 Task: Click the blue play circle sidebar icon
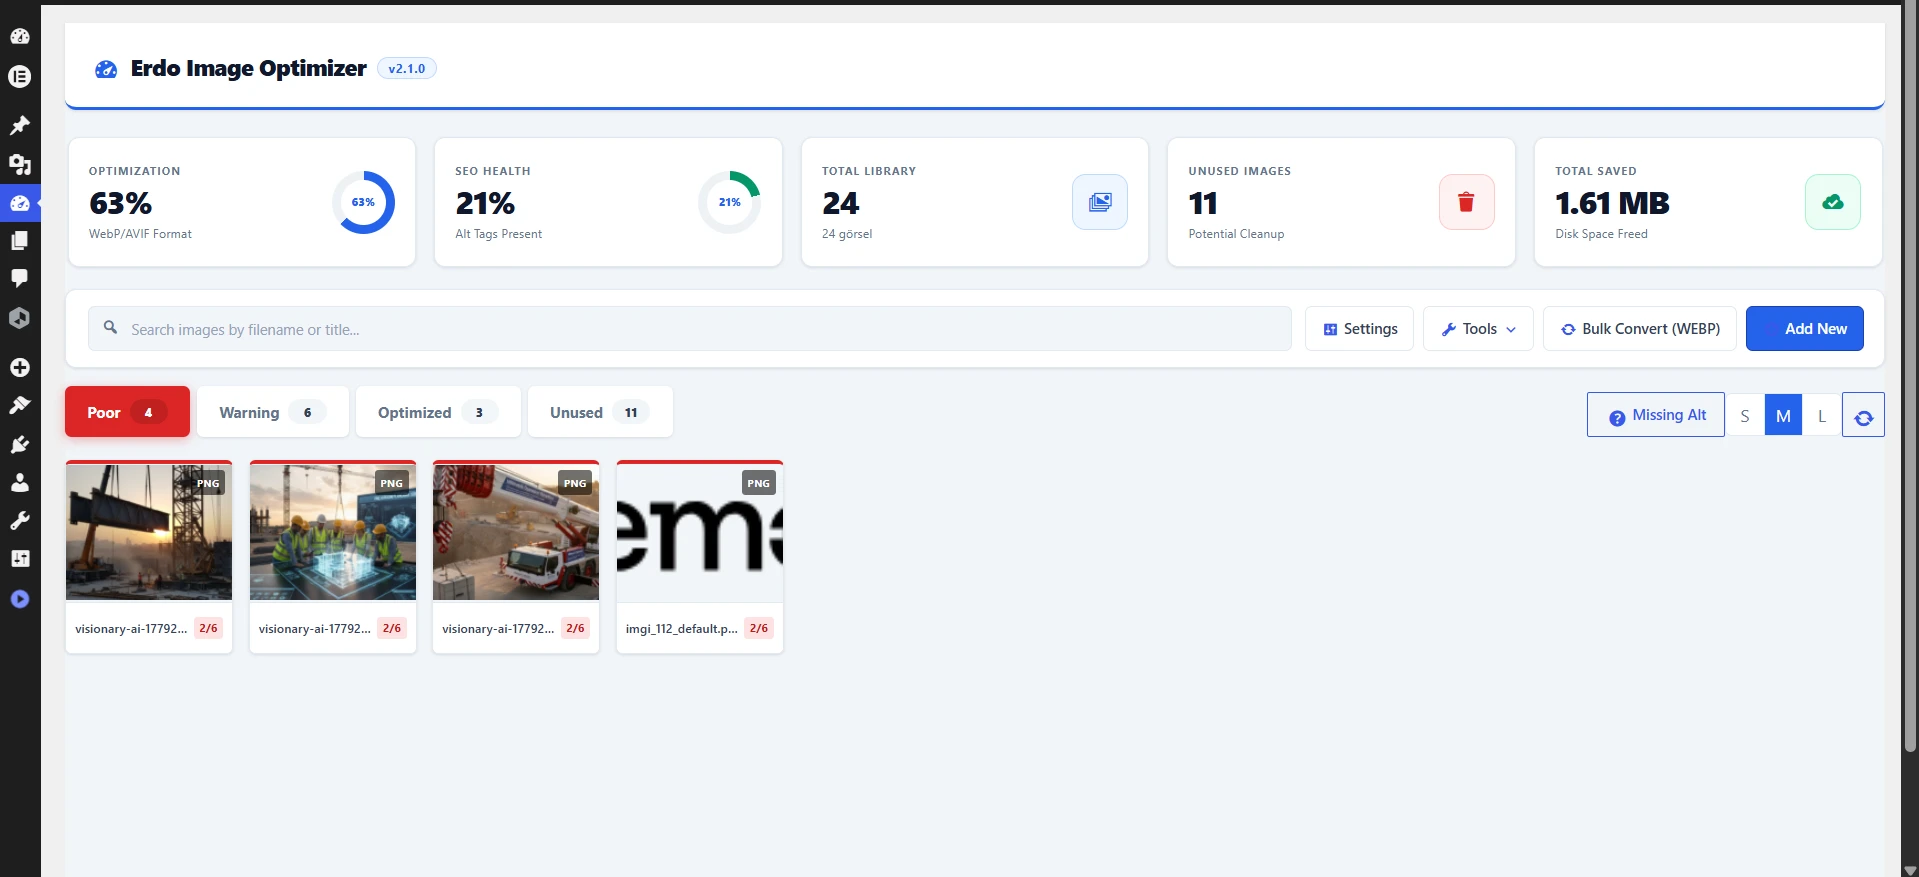pyautogui.click(x=20, y=599)
